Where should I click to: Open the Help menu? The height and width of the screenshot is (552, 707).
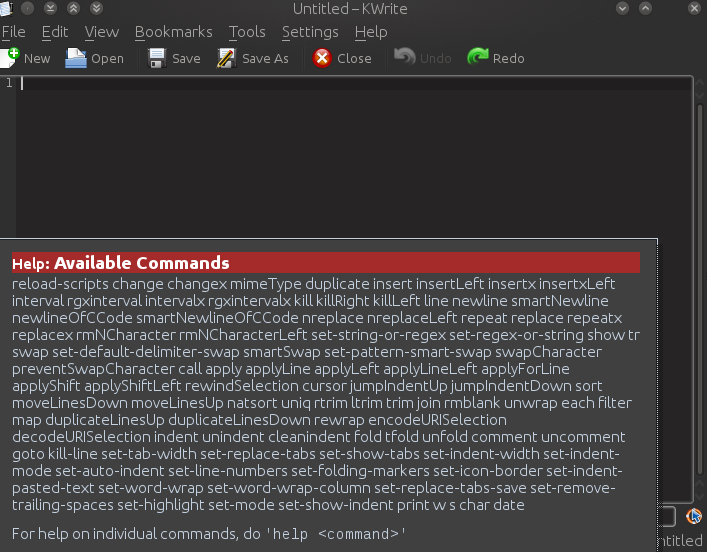(371, 32)
